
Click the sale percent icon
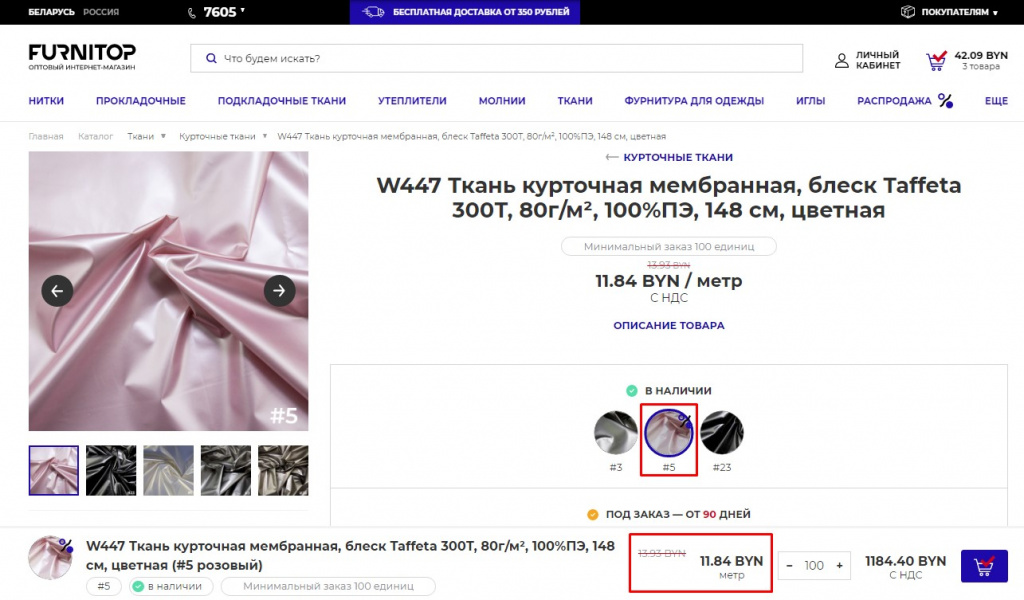pyautogui.click(x=945, y=100)
